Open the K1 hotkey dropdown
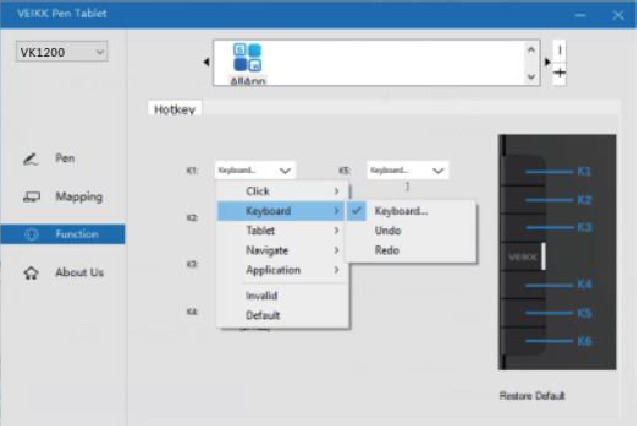 pyautogui.click(x=255, y=170)
